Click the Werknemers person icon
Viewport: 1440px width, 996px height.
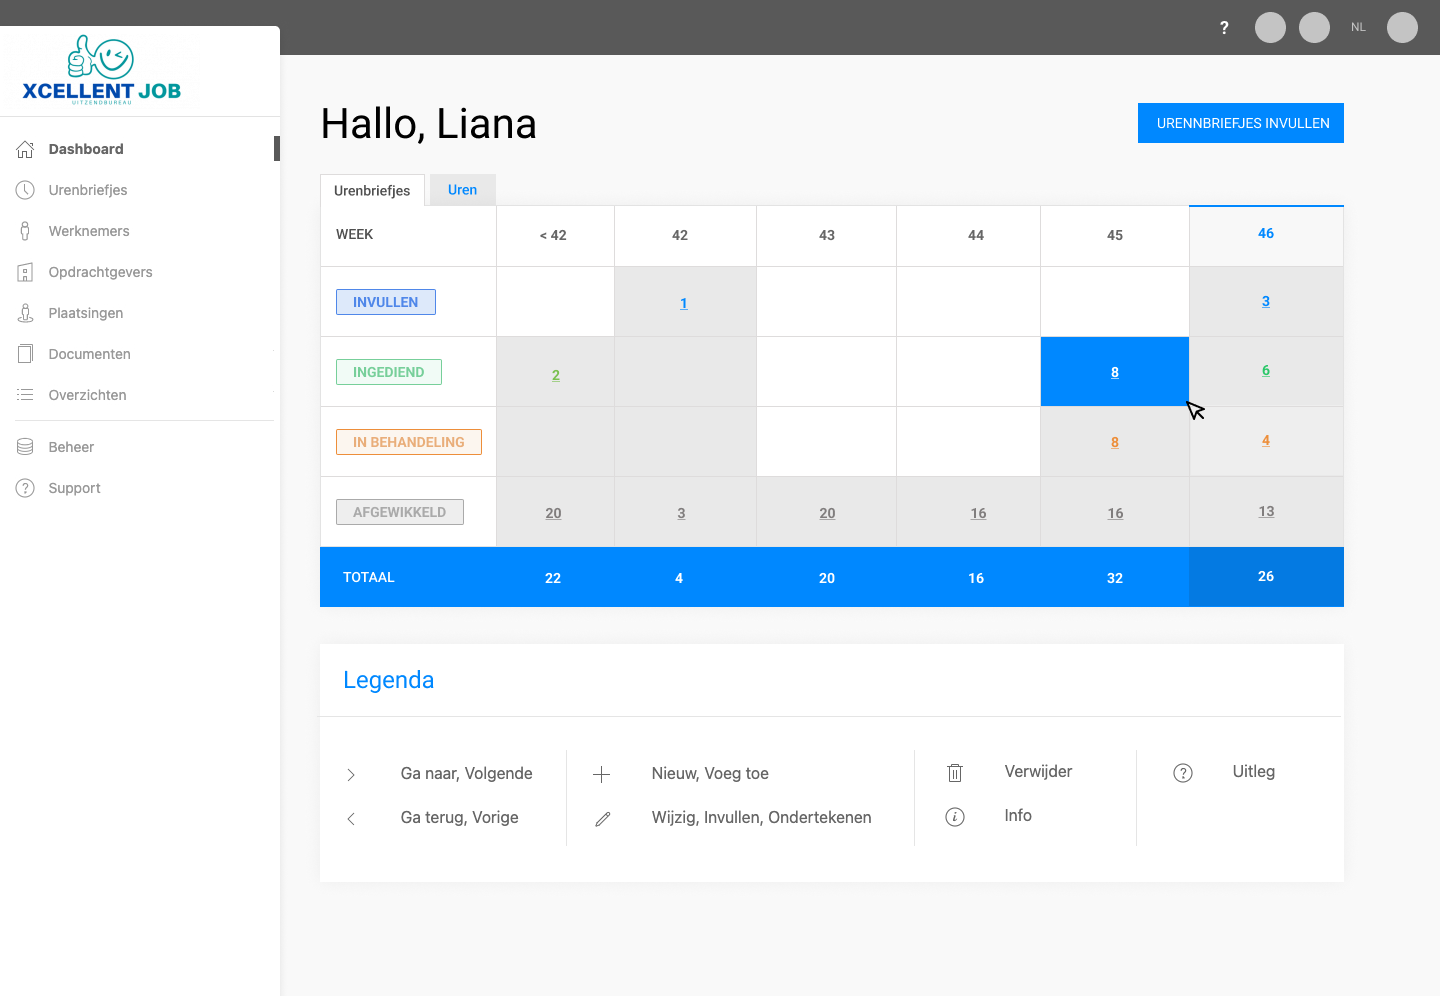click(26, 231)
